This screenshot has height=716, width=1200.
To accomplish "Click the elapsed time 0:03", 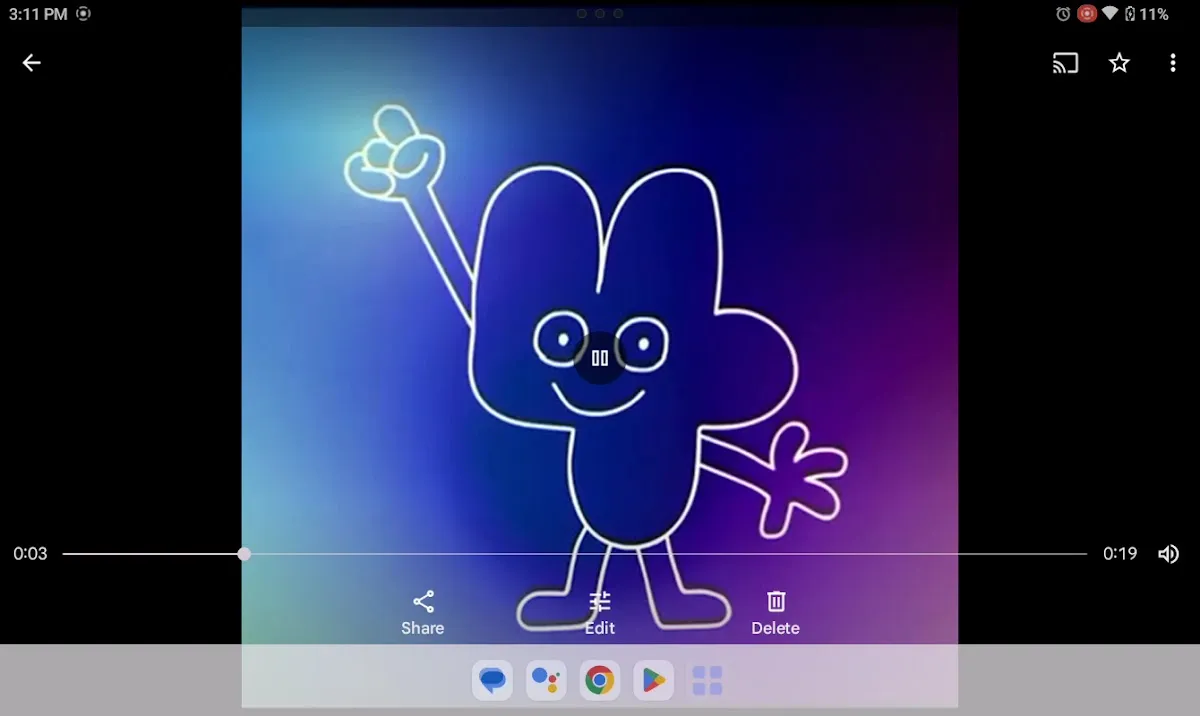I will pyautogui.click(x=30, y=554).
